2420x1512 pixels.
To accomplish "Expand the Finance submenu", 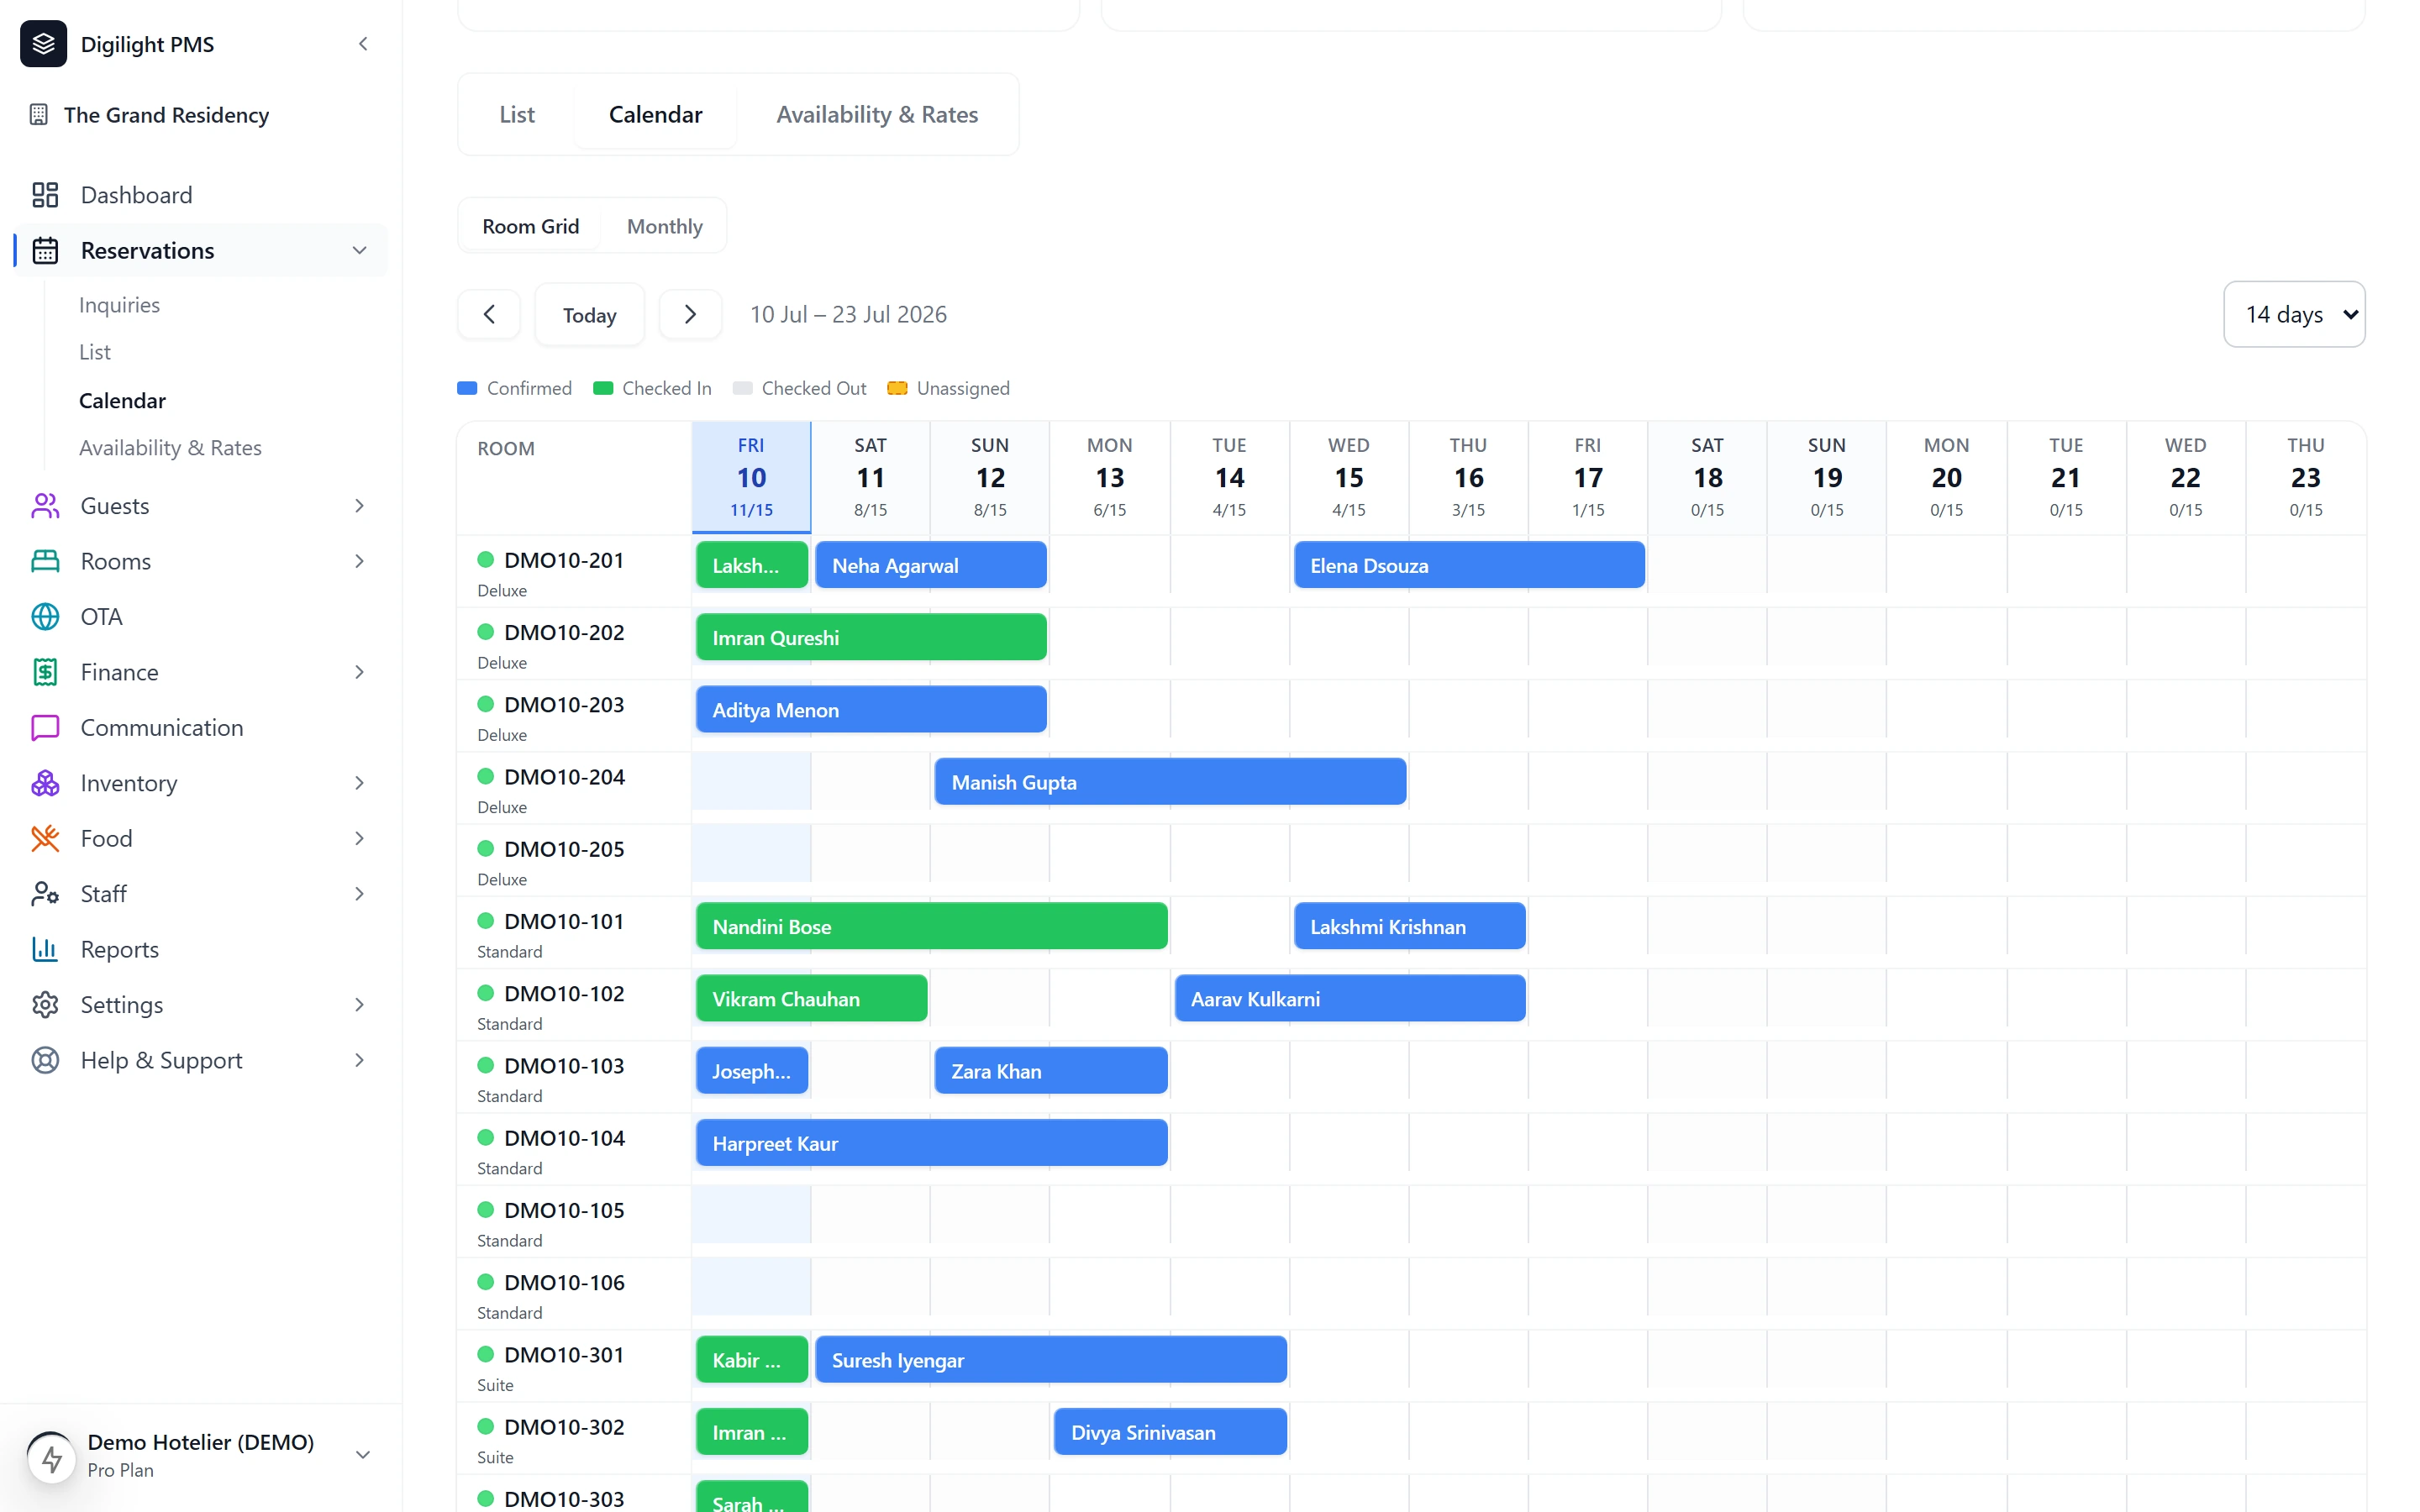I will tap(360, 672).
